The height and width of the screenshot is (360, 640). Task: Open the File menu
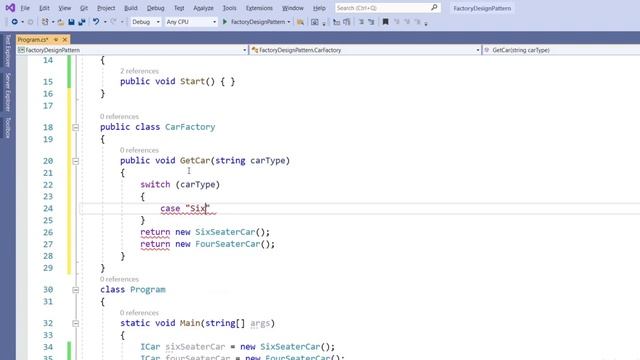click(25, 8)
